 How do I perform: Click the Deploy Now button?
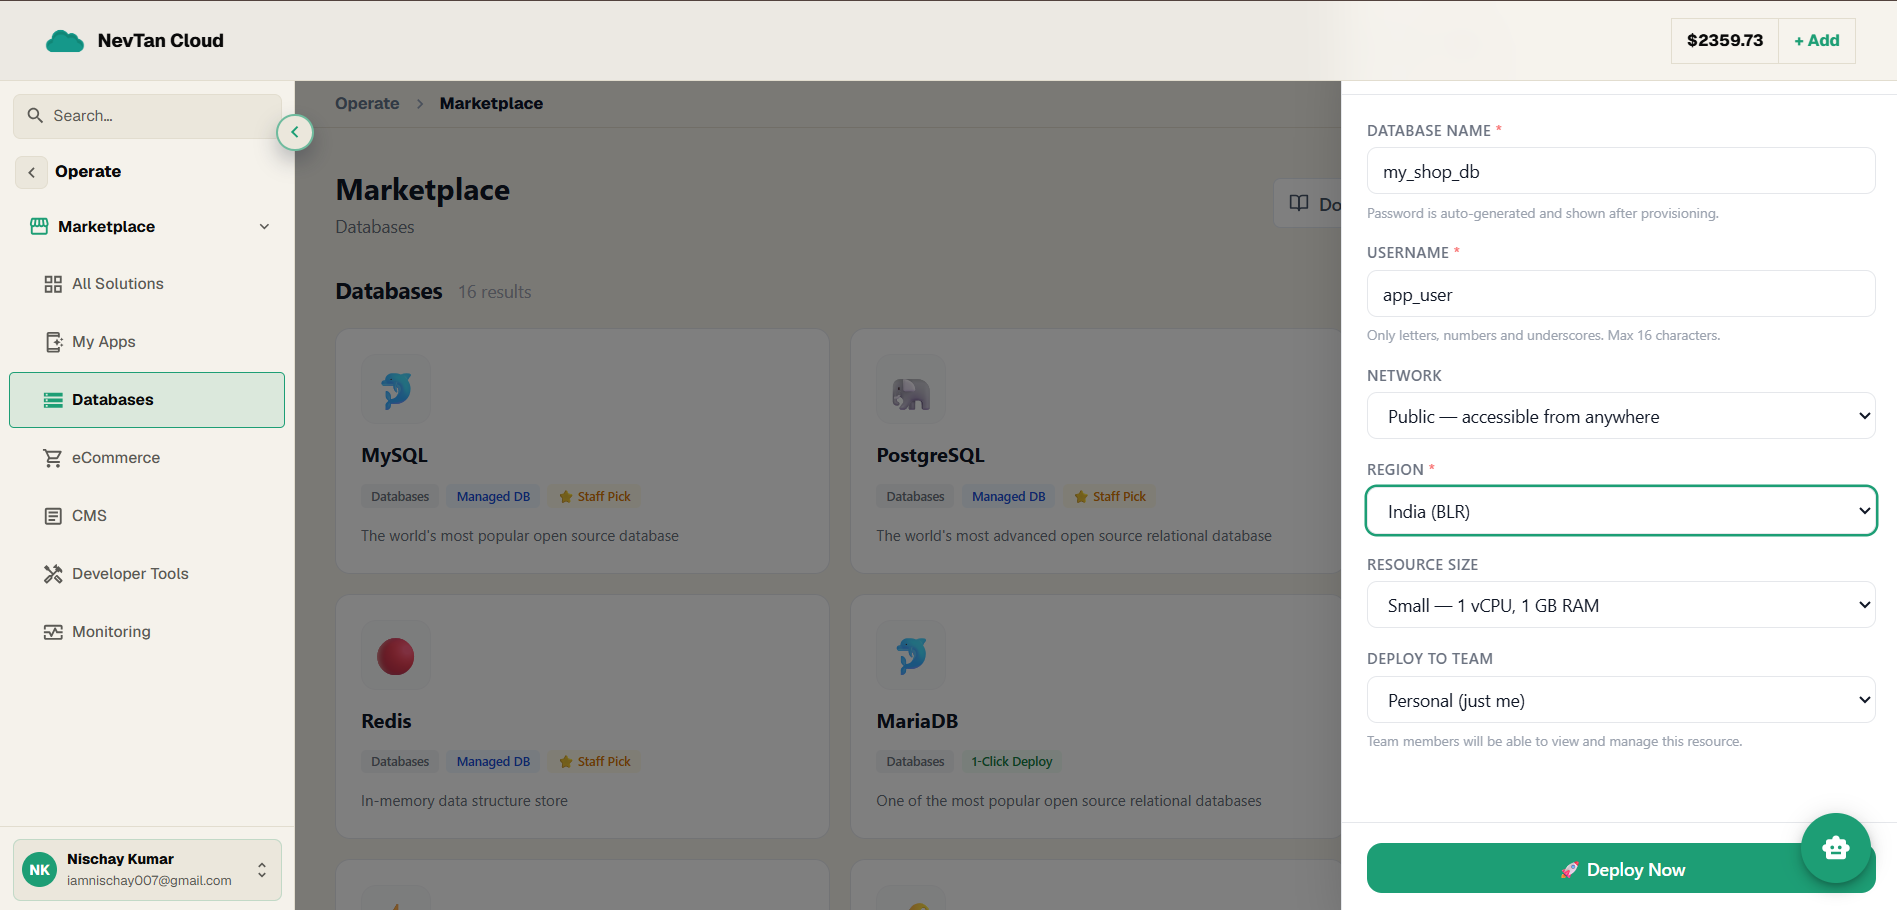(x=1621, y=869)
